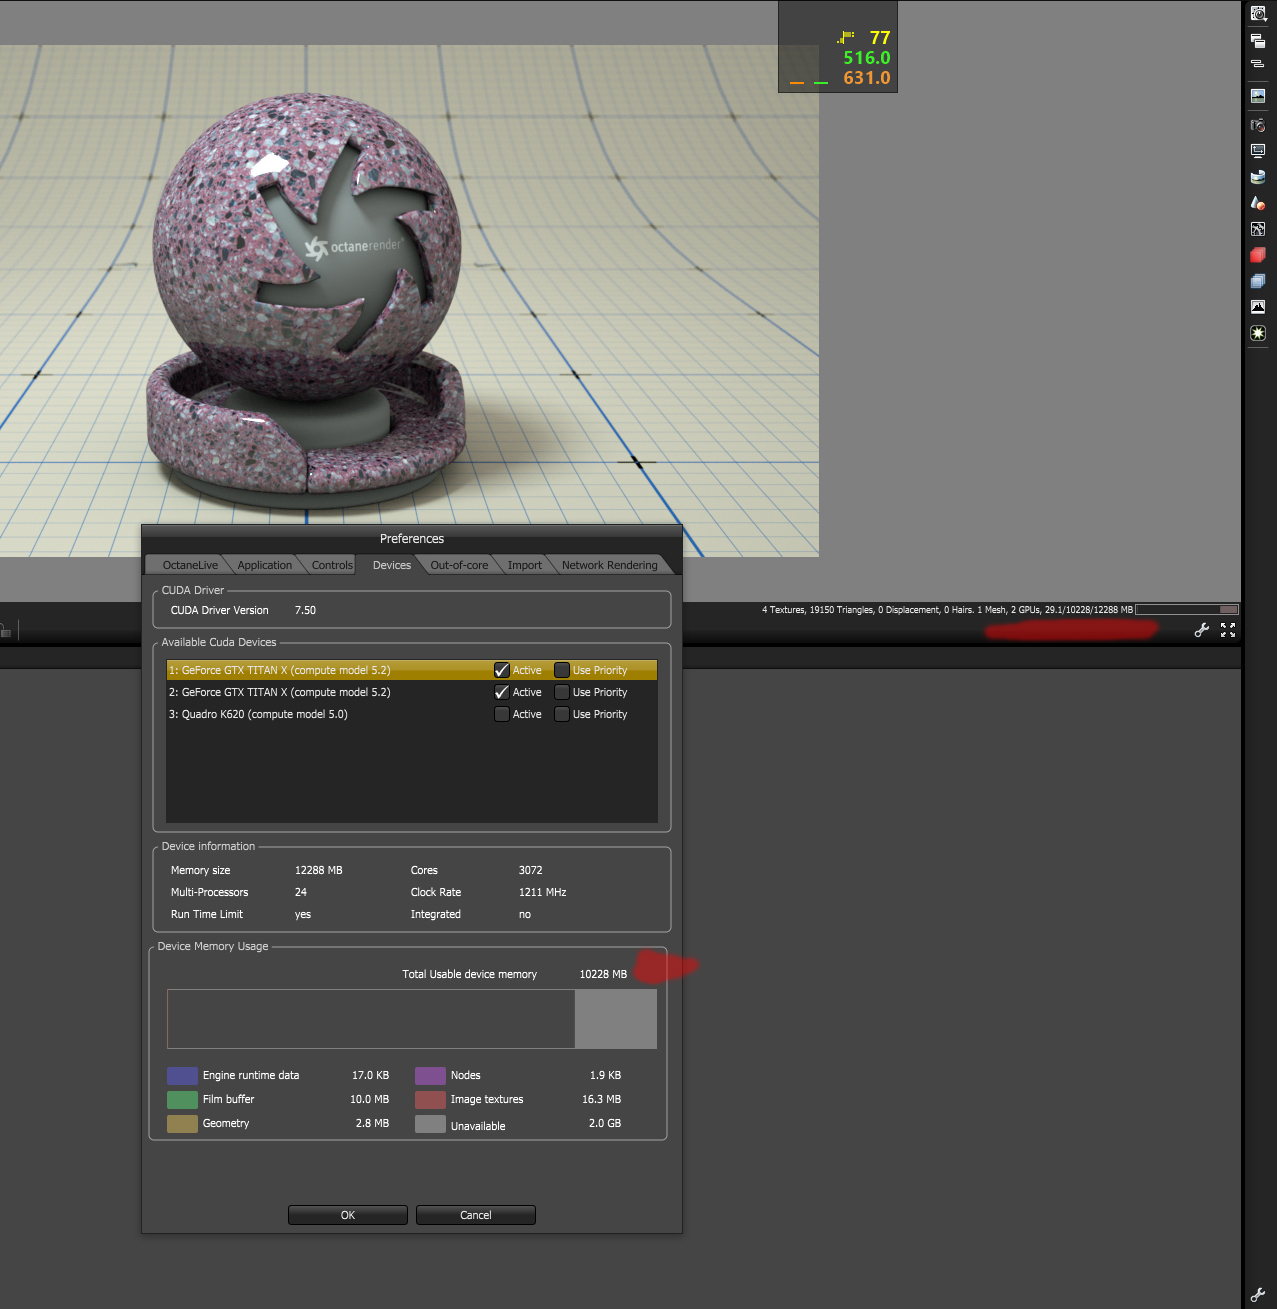Switch to the Import tab
Viewport: 1277px width, 1309px height.
tap(525, 565)
